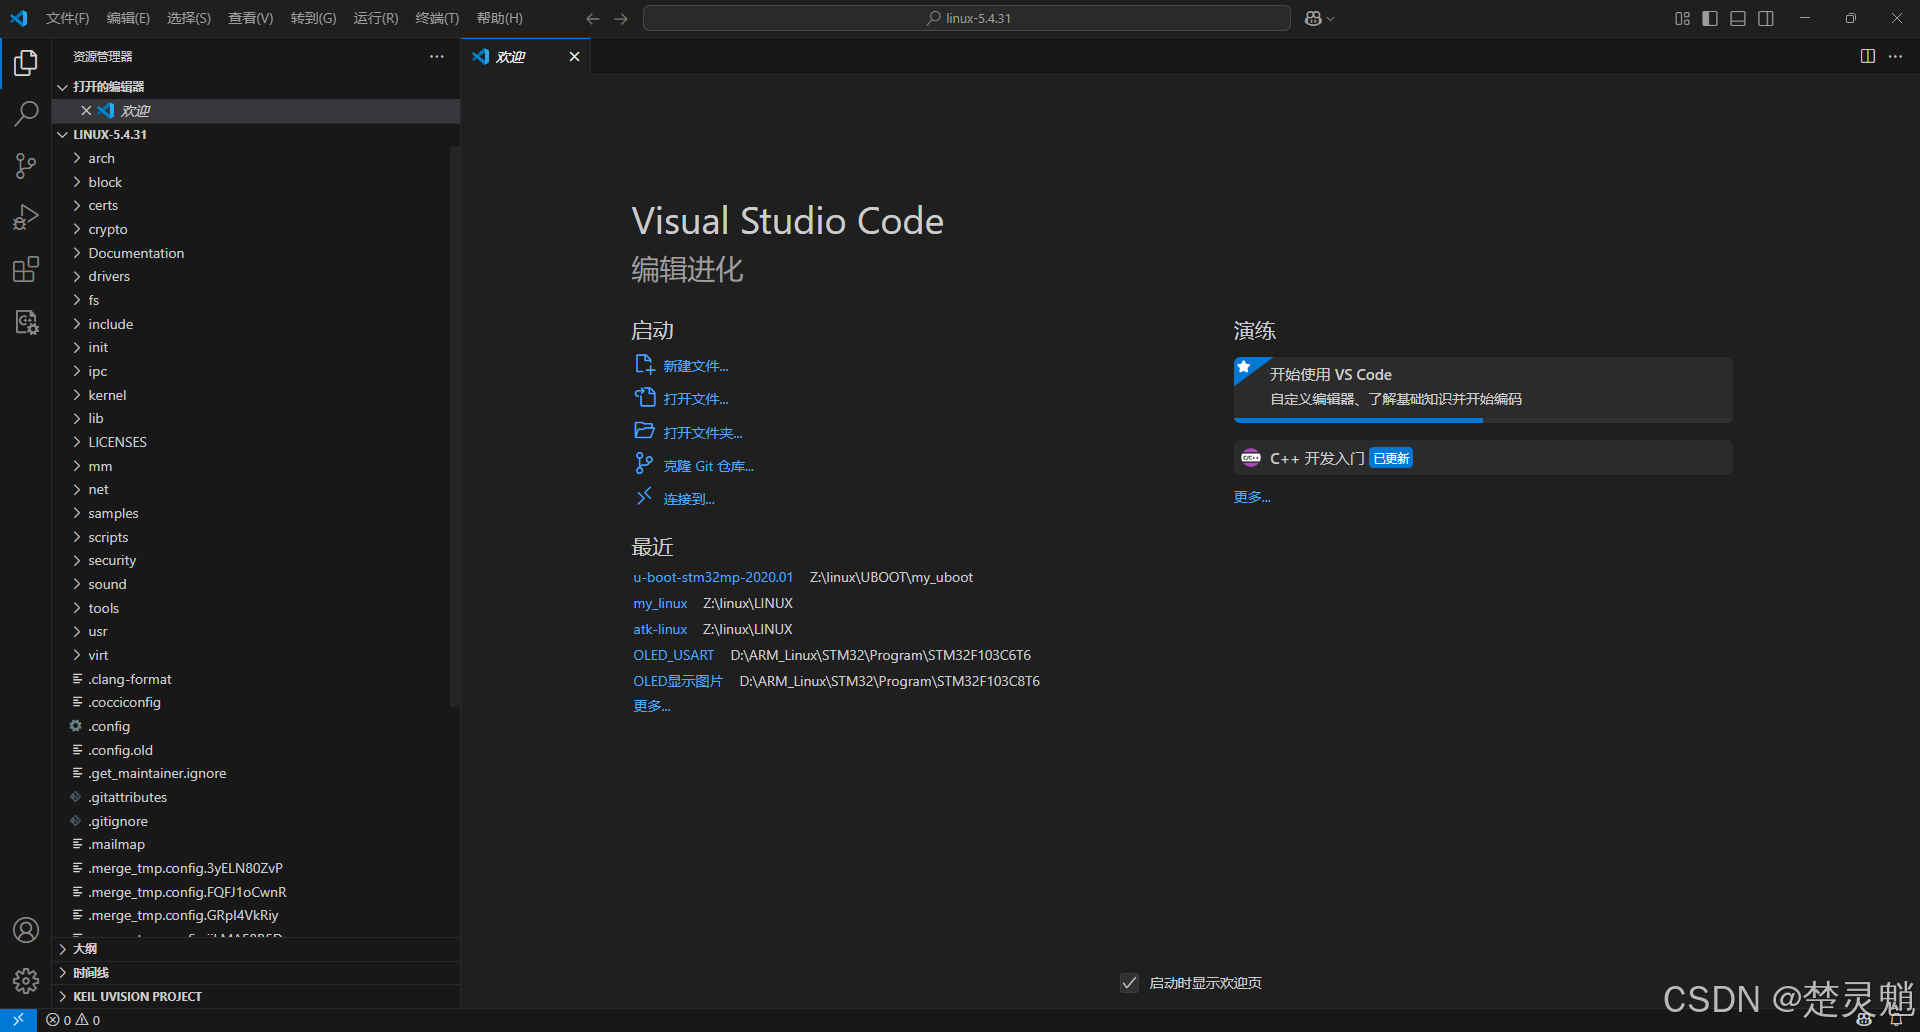Select the Welcome editor tab
Screen dimensions: 1920x1032
(525, 57)
